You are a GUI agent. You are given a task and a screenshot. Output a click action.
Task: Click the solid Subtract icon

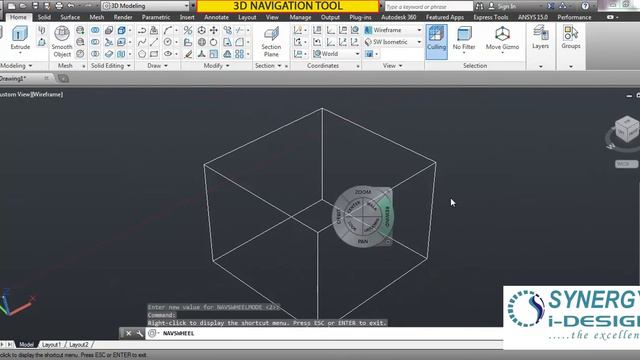tap(95, 42)
